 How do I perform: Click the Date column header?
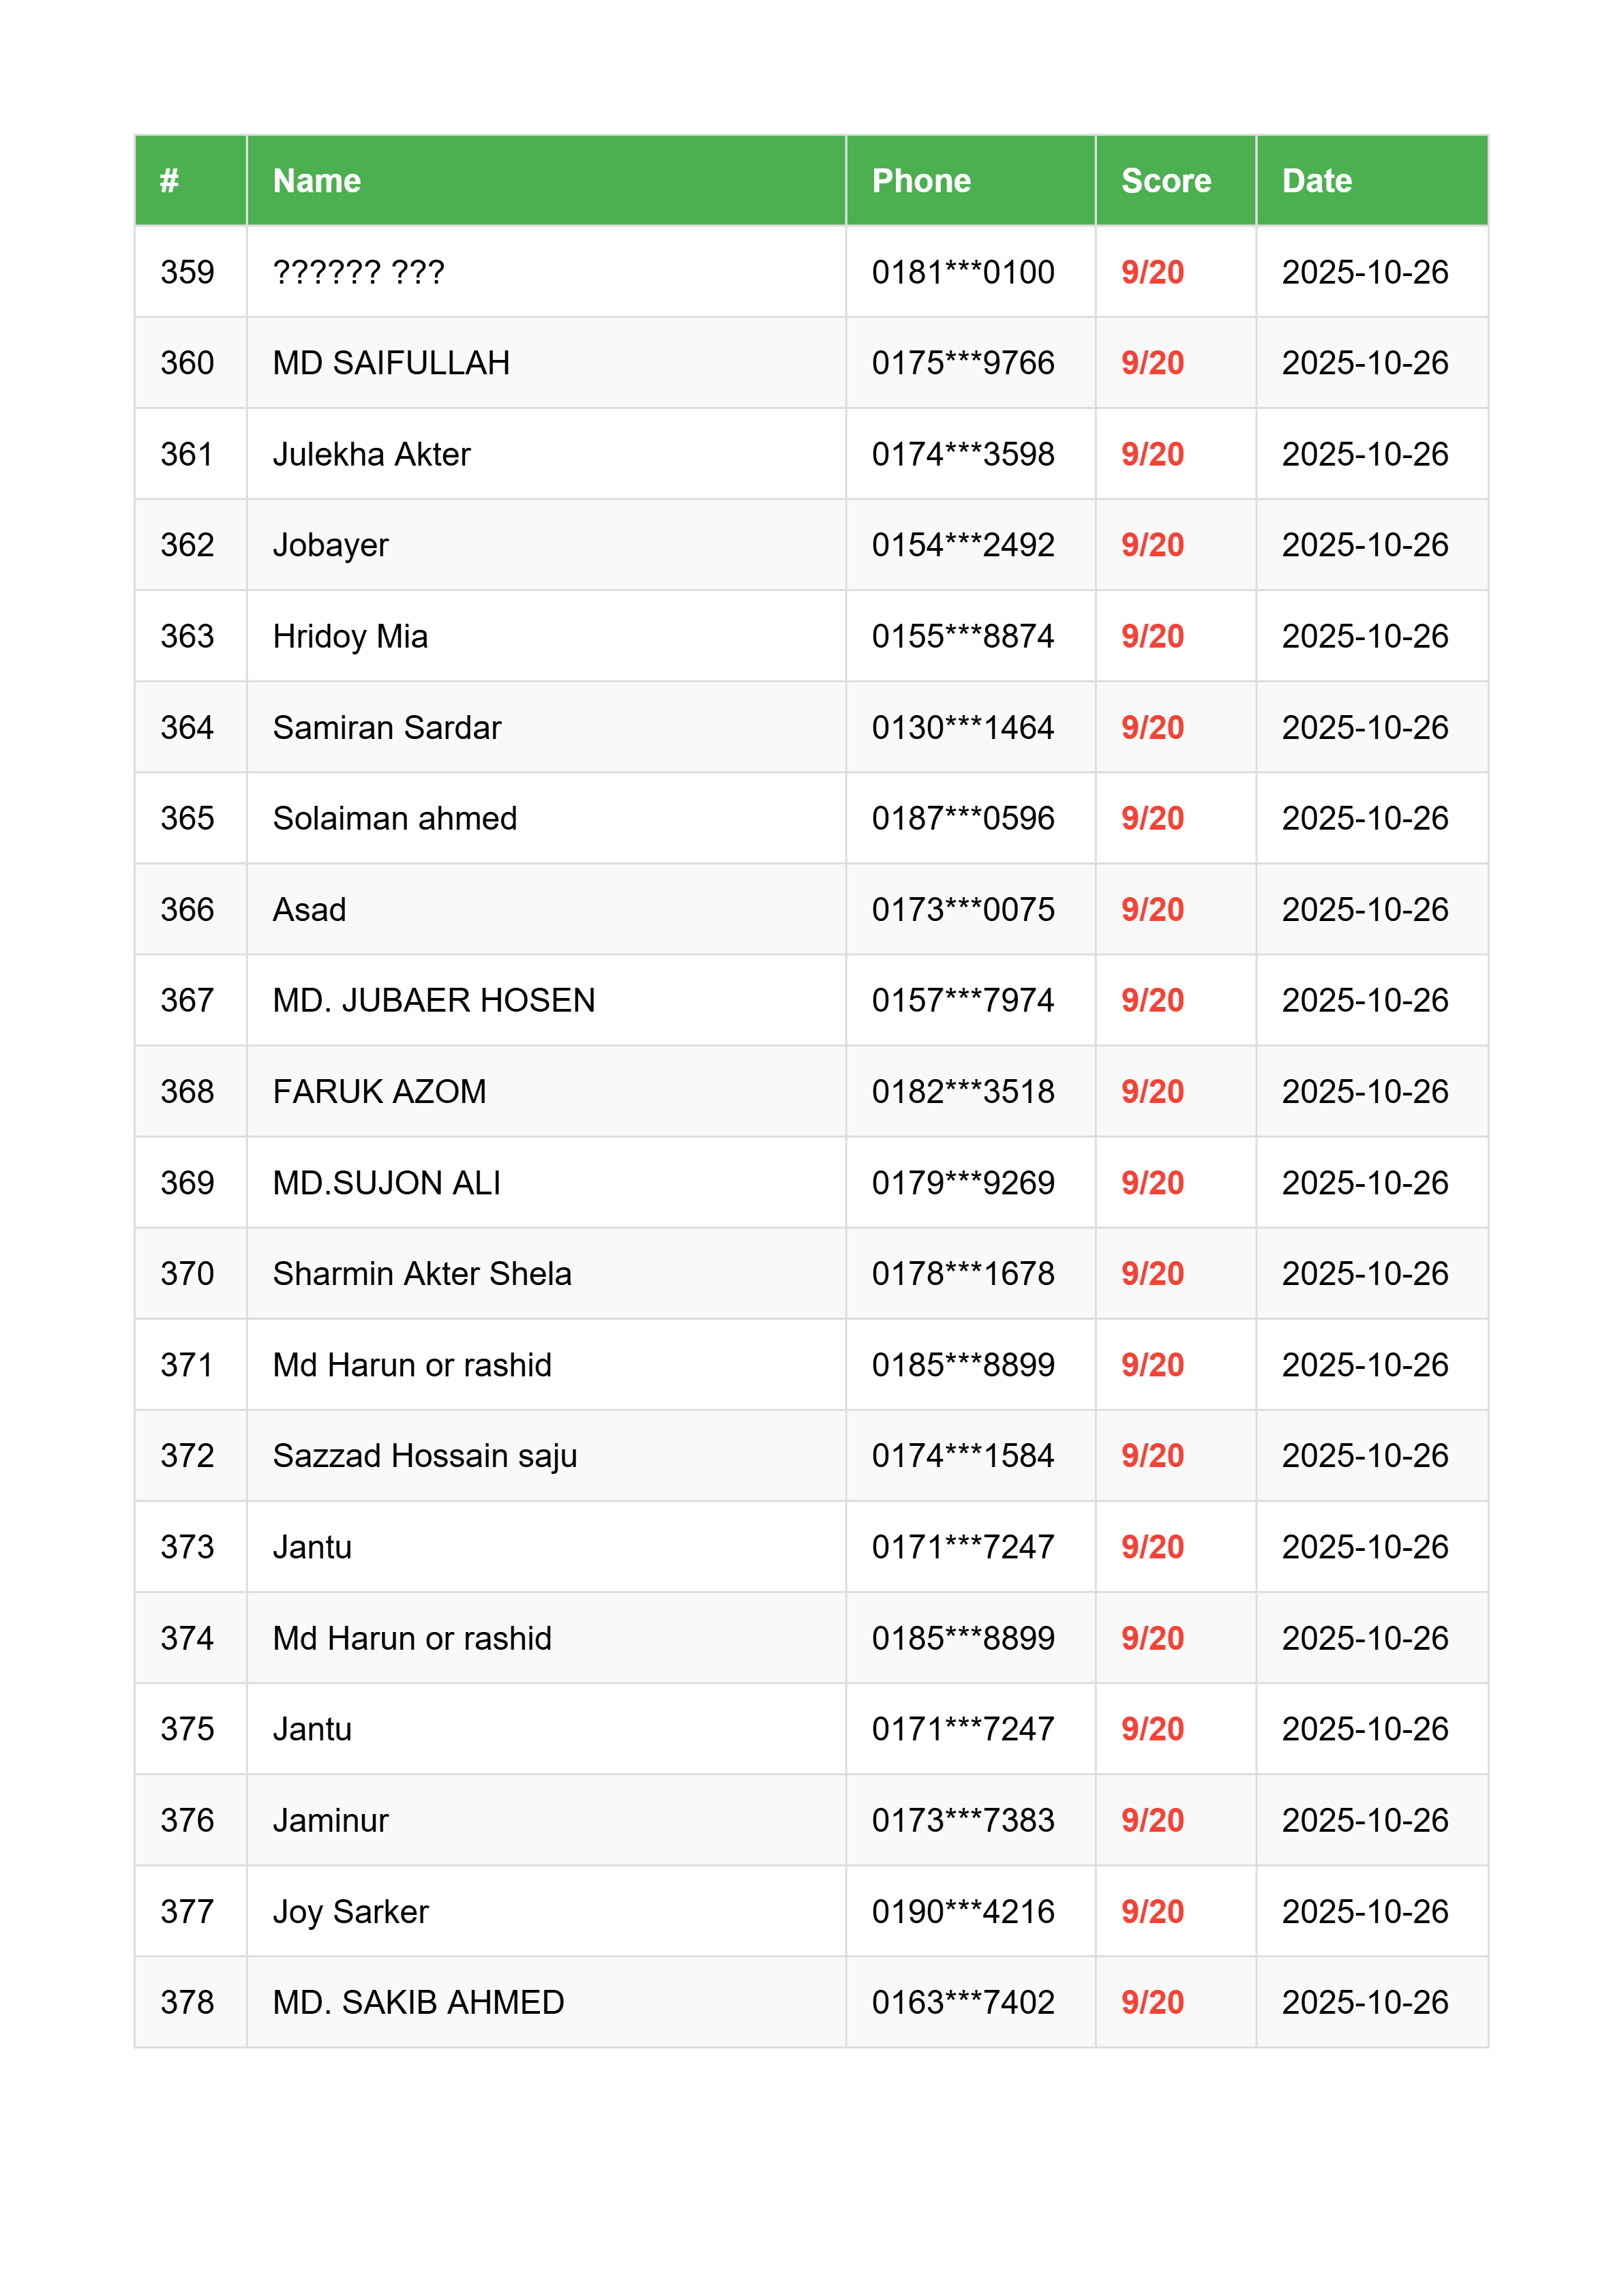(1316, 181)
